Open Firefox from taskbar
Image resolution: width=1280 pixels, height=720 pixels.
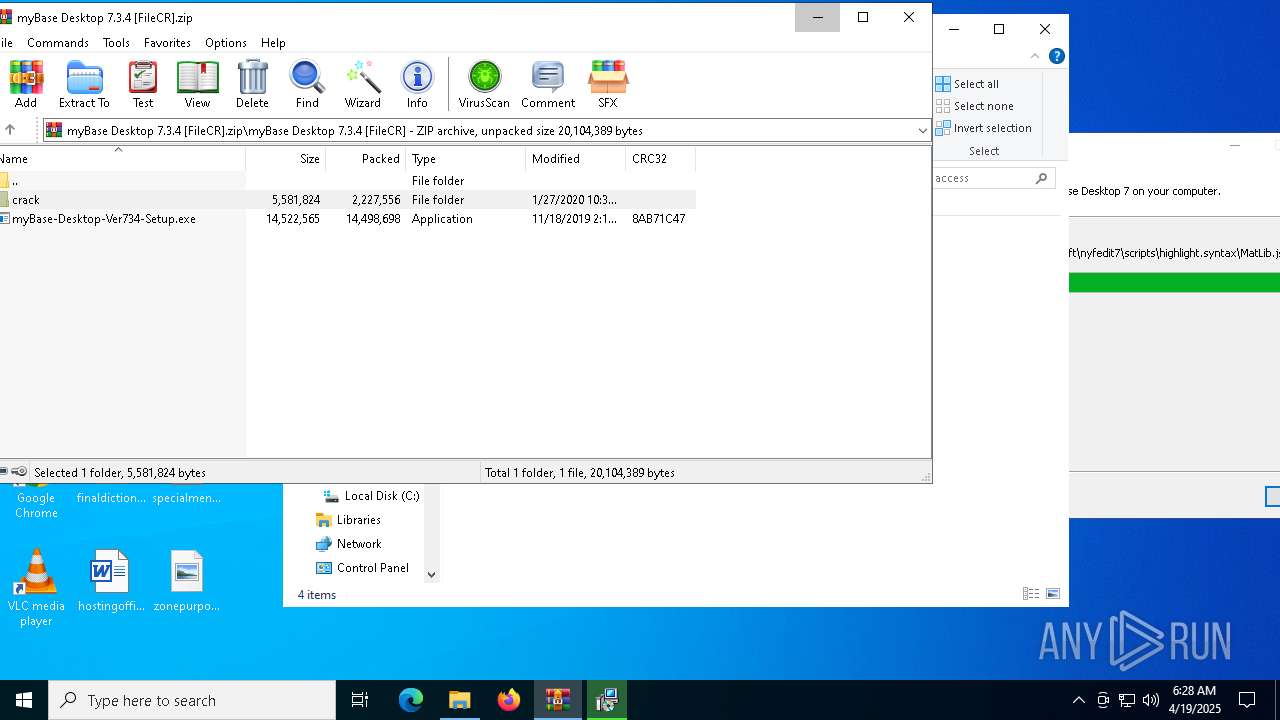click(509, 700)
